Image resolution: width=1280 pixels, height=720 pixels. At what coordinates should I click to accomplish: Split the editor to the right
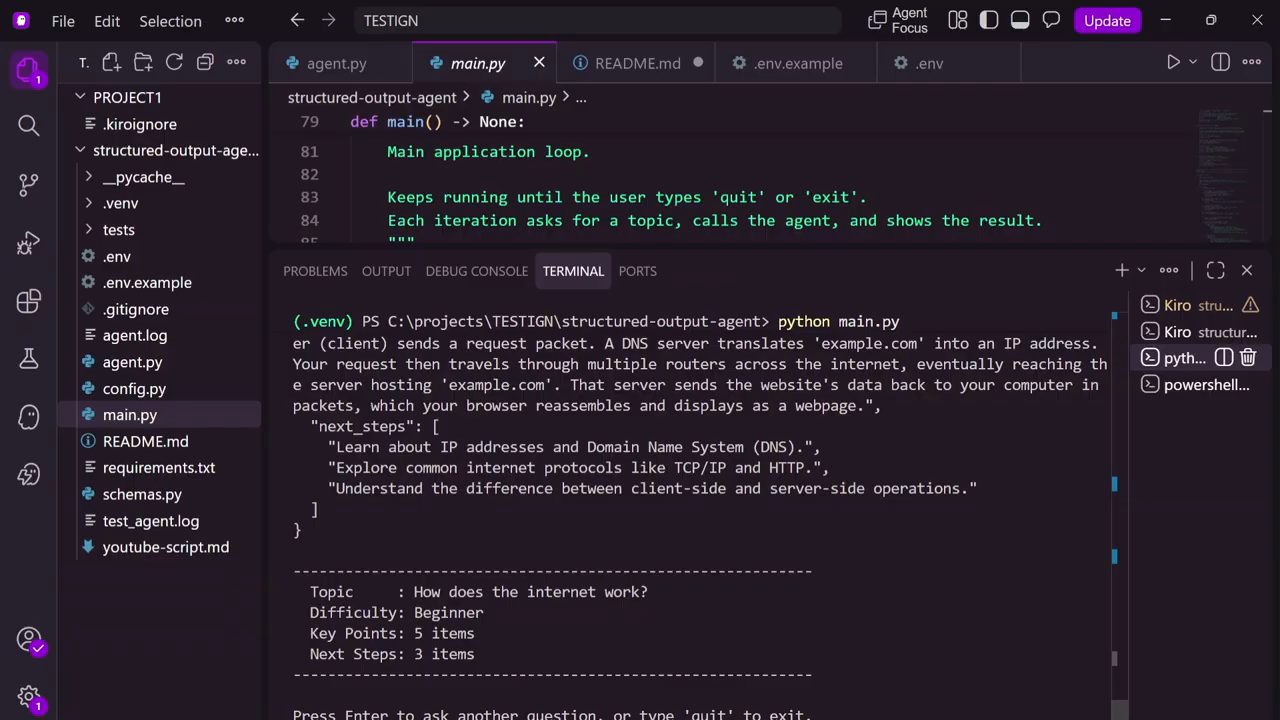pos(1220,62)
